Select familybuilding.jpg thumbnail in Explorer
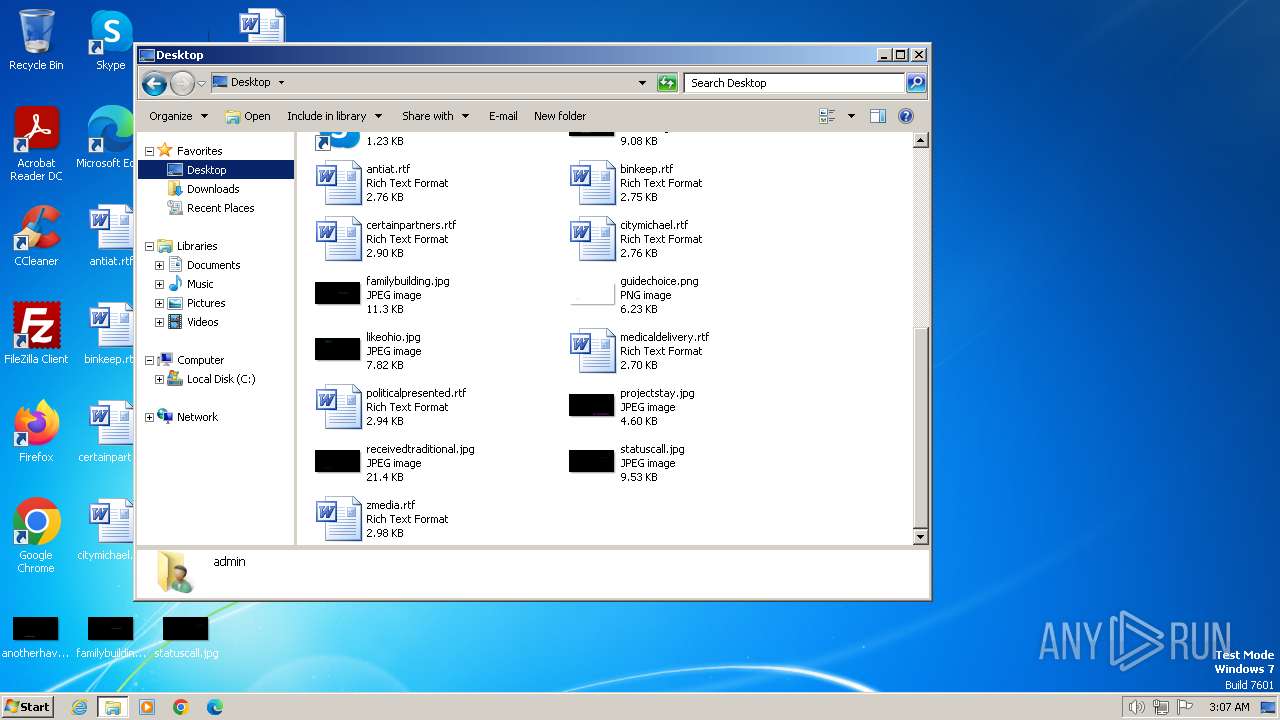The height and width of the screenshot is (720, 1280). pos(338,293)
